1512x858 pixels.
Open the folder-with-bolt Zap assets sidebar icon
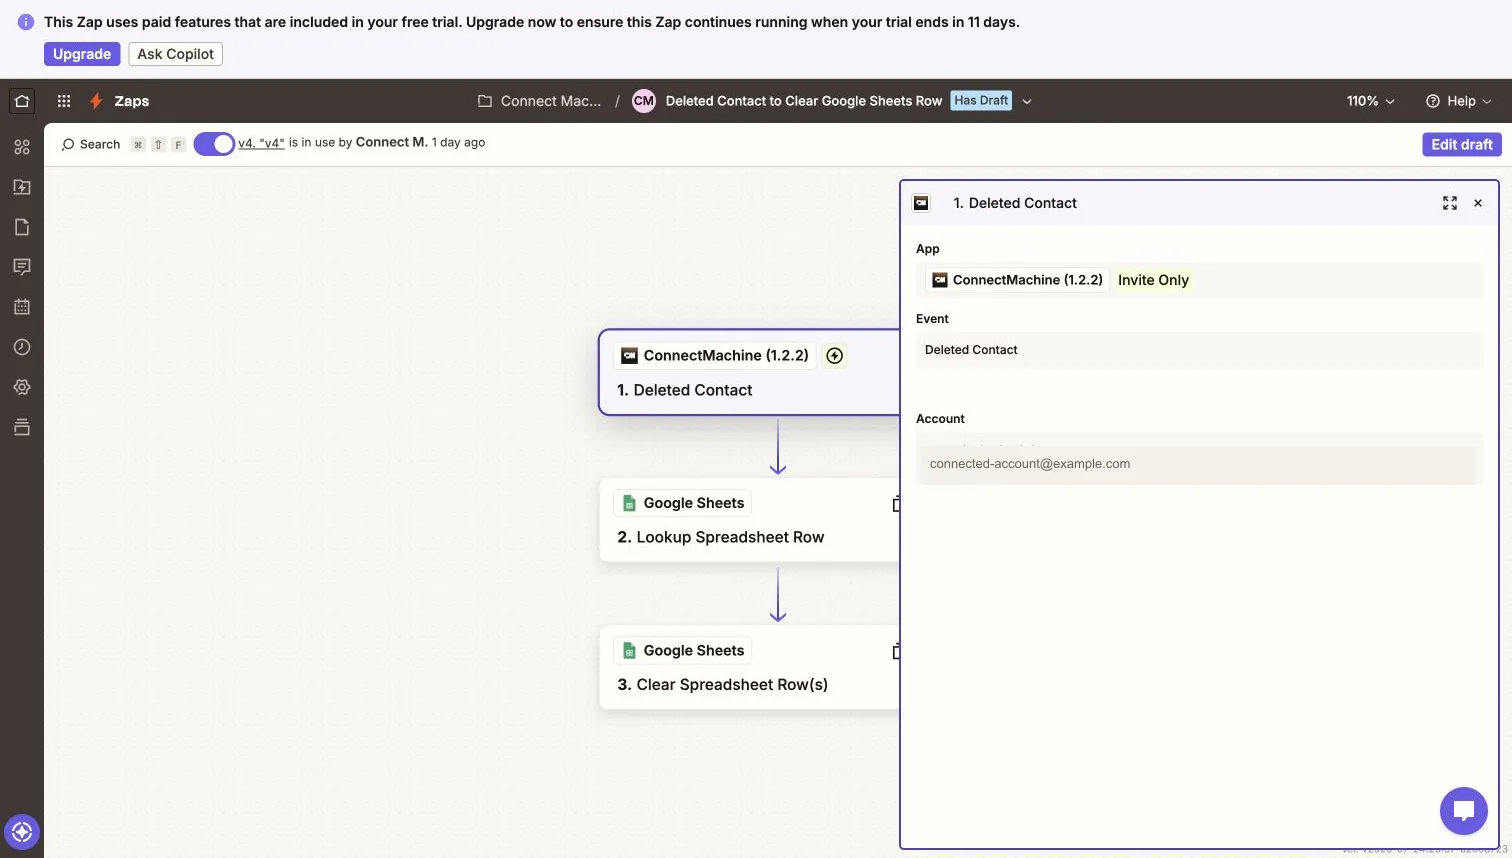pyautogui.click(x=22, y=187)
